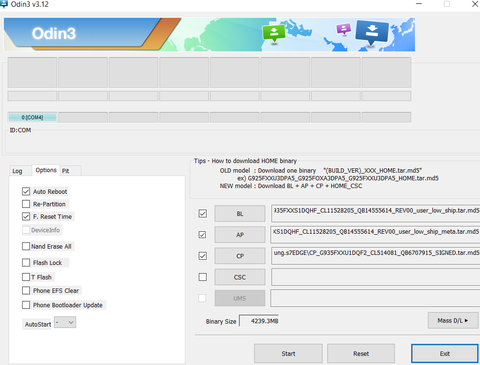Browse for AP file
The height and width of the screenshot is (365, 480).
(x=240, y=235)
